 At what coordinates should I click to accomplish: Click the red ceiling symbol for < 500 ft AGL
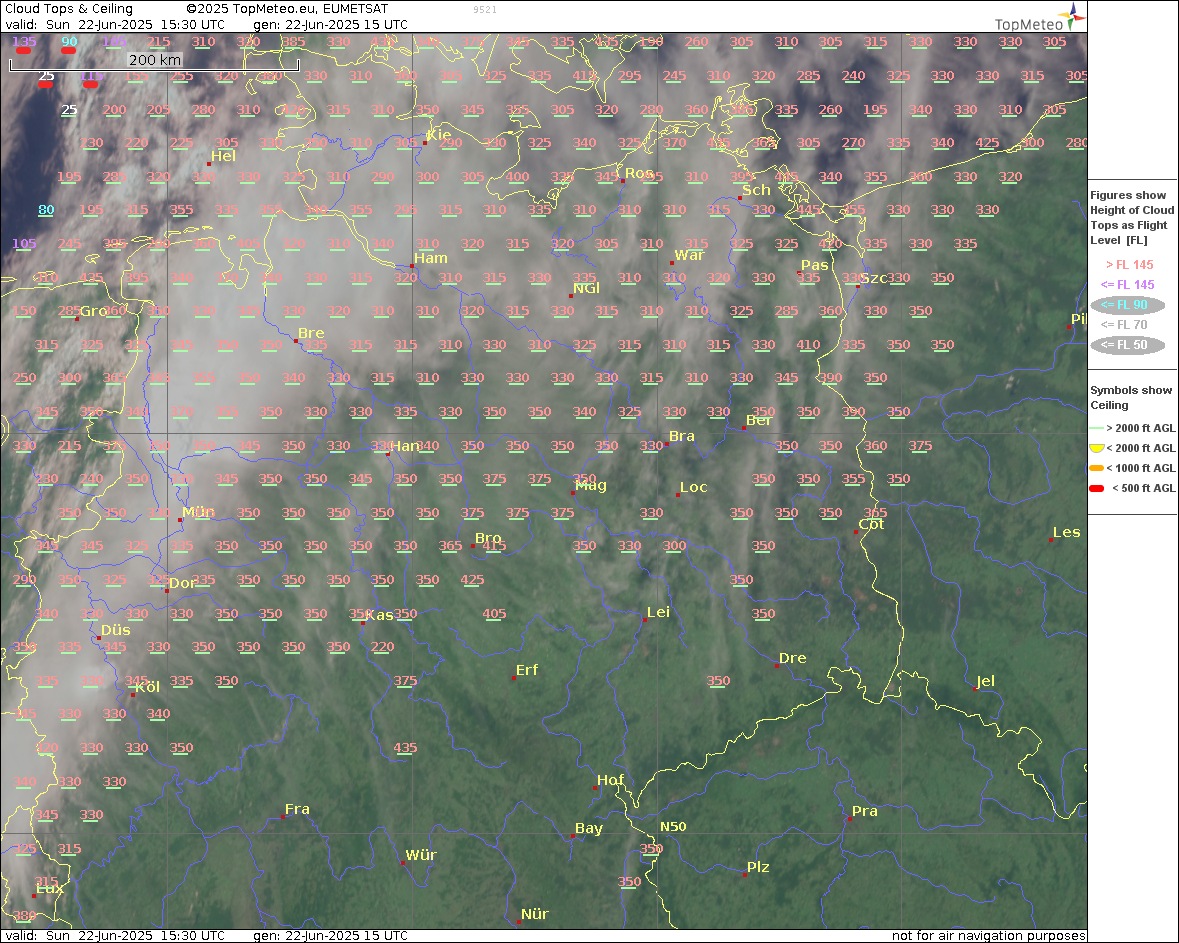pyautogui.click(x=1096, y=488)
